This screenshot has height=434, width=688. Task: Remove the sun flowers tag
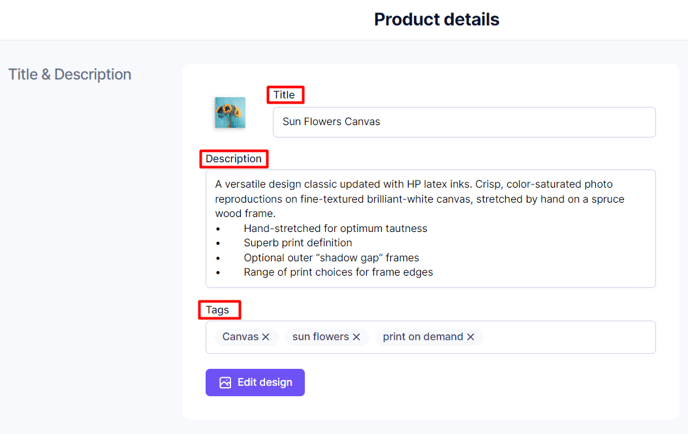(x=356, y=337)
